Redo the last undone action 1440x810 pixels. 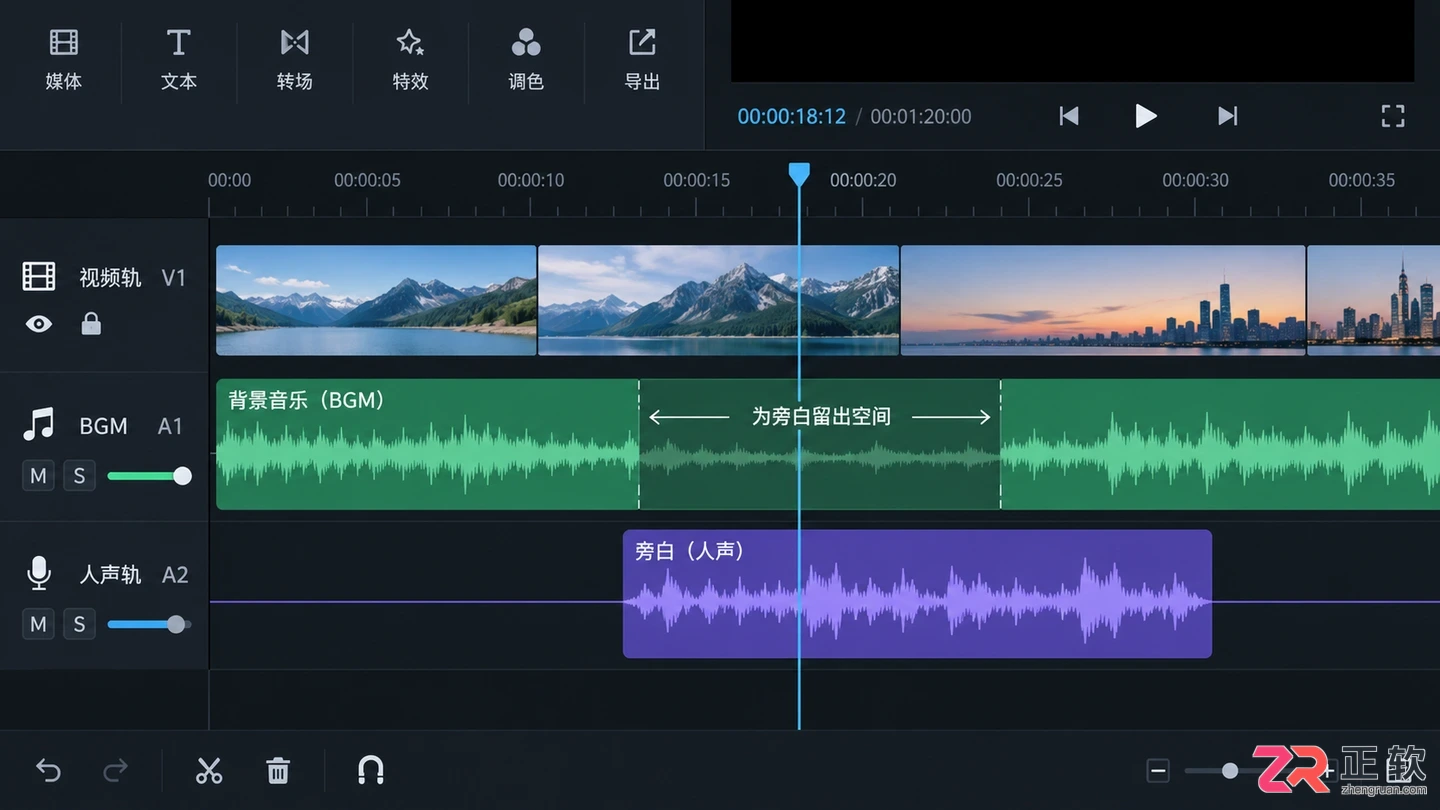116,770
